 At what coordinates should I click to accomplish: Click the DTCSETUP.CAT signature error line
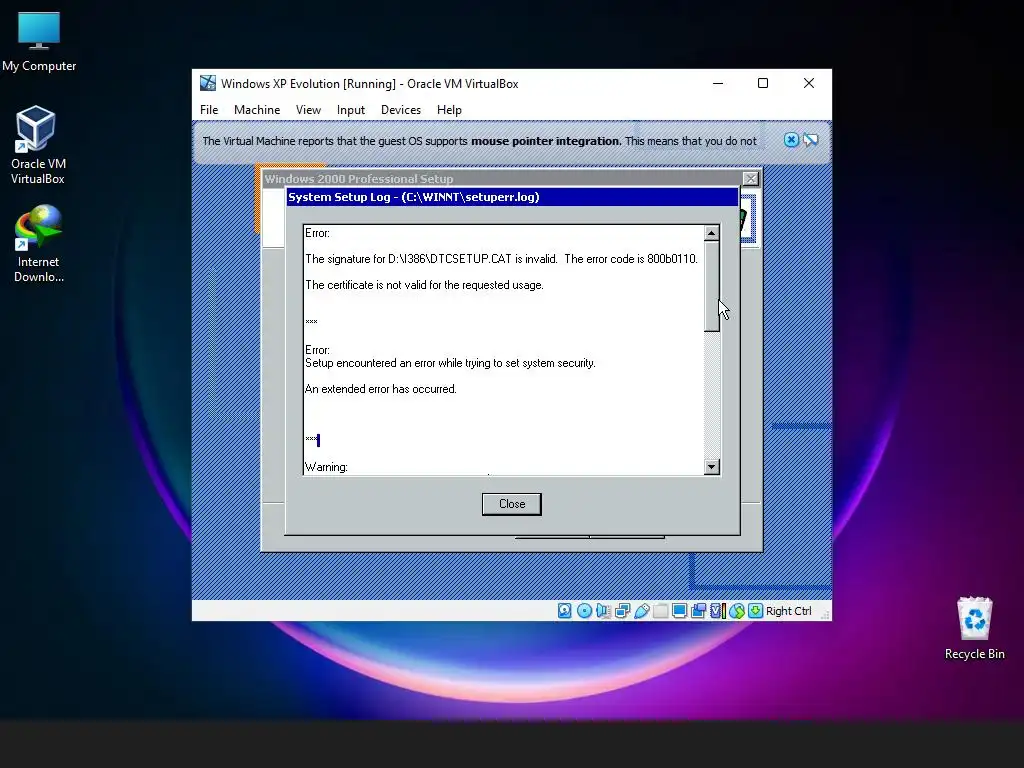502,259
